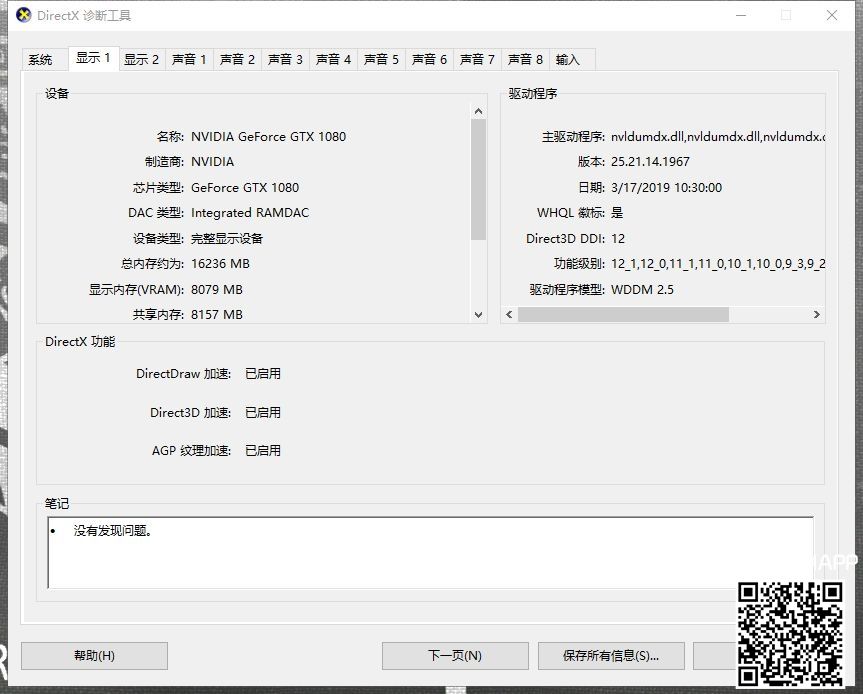The width and height of the screenshot is (863, 694).
Task: Click right arrow of driver horizontal scrollbar
Action: click(817, 314)
